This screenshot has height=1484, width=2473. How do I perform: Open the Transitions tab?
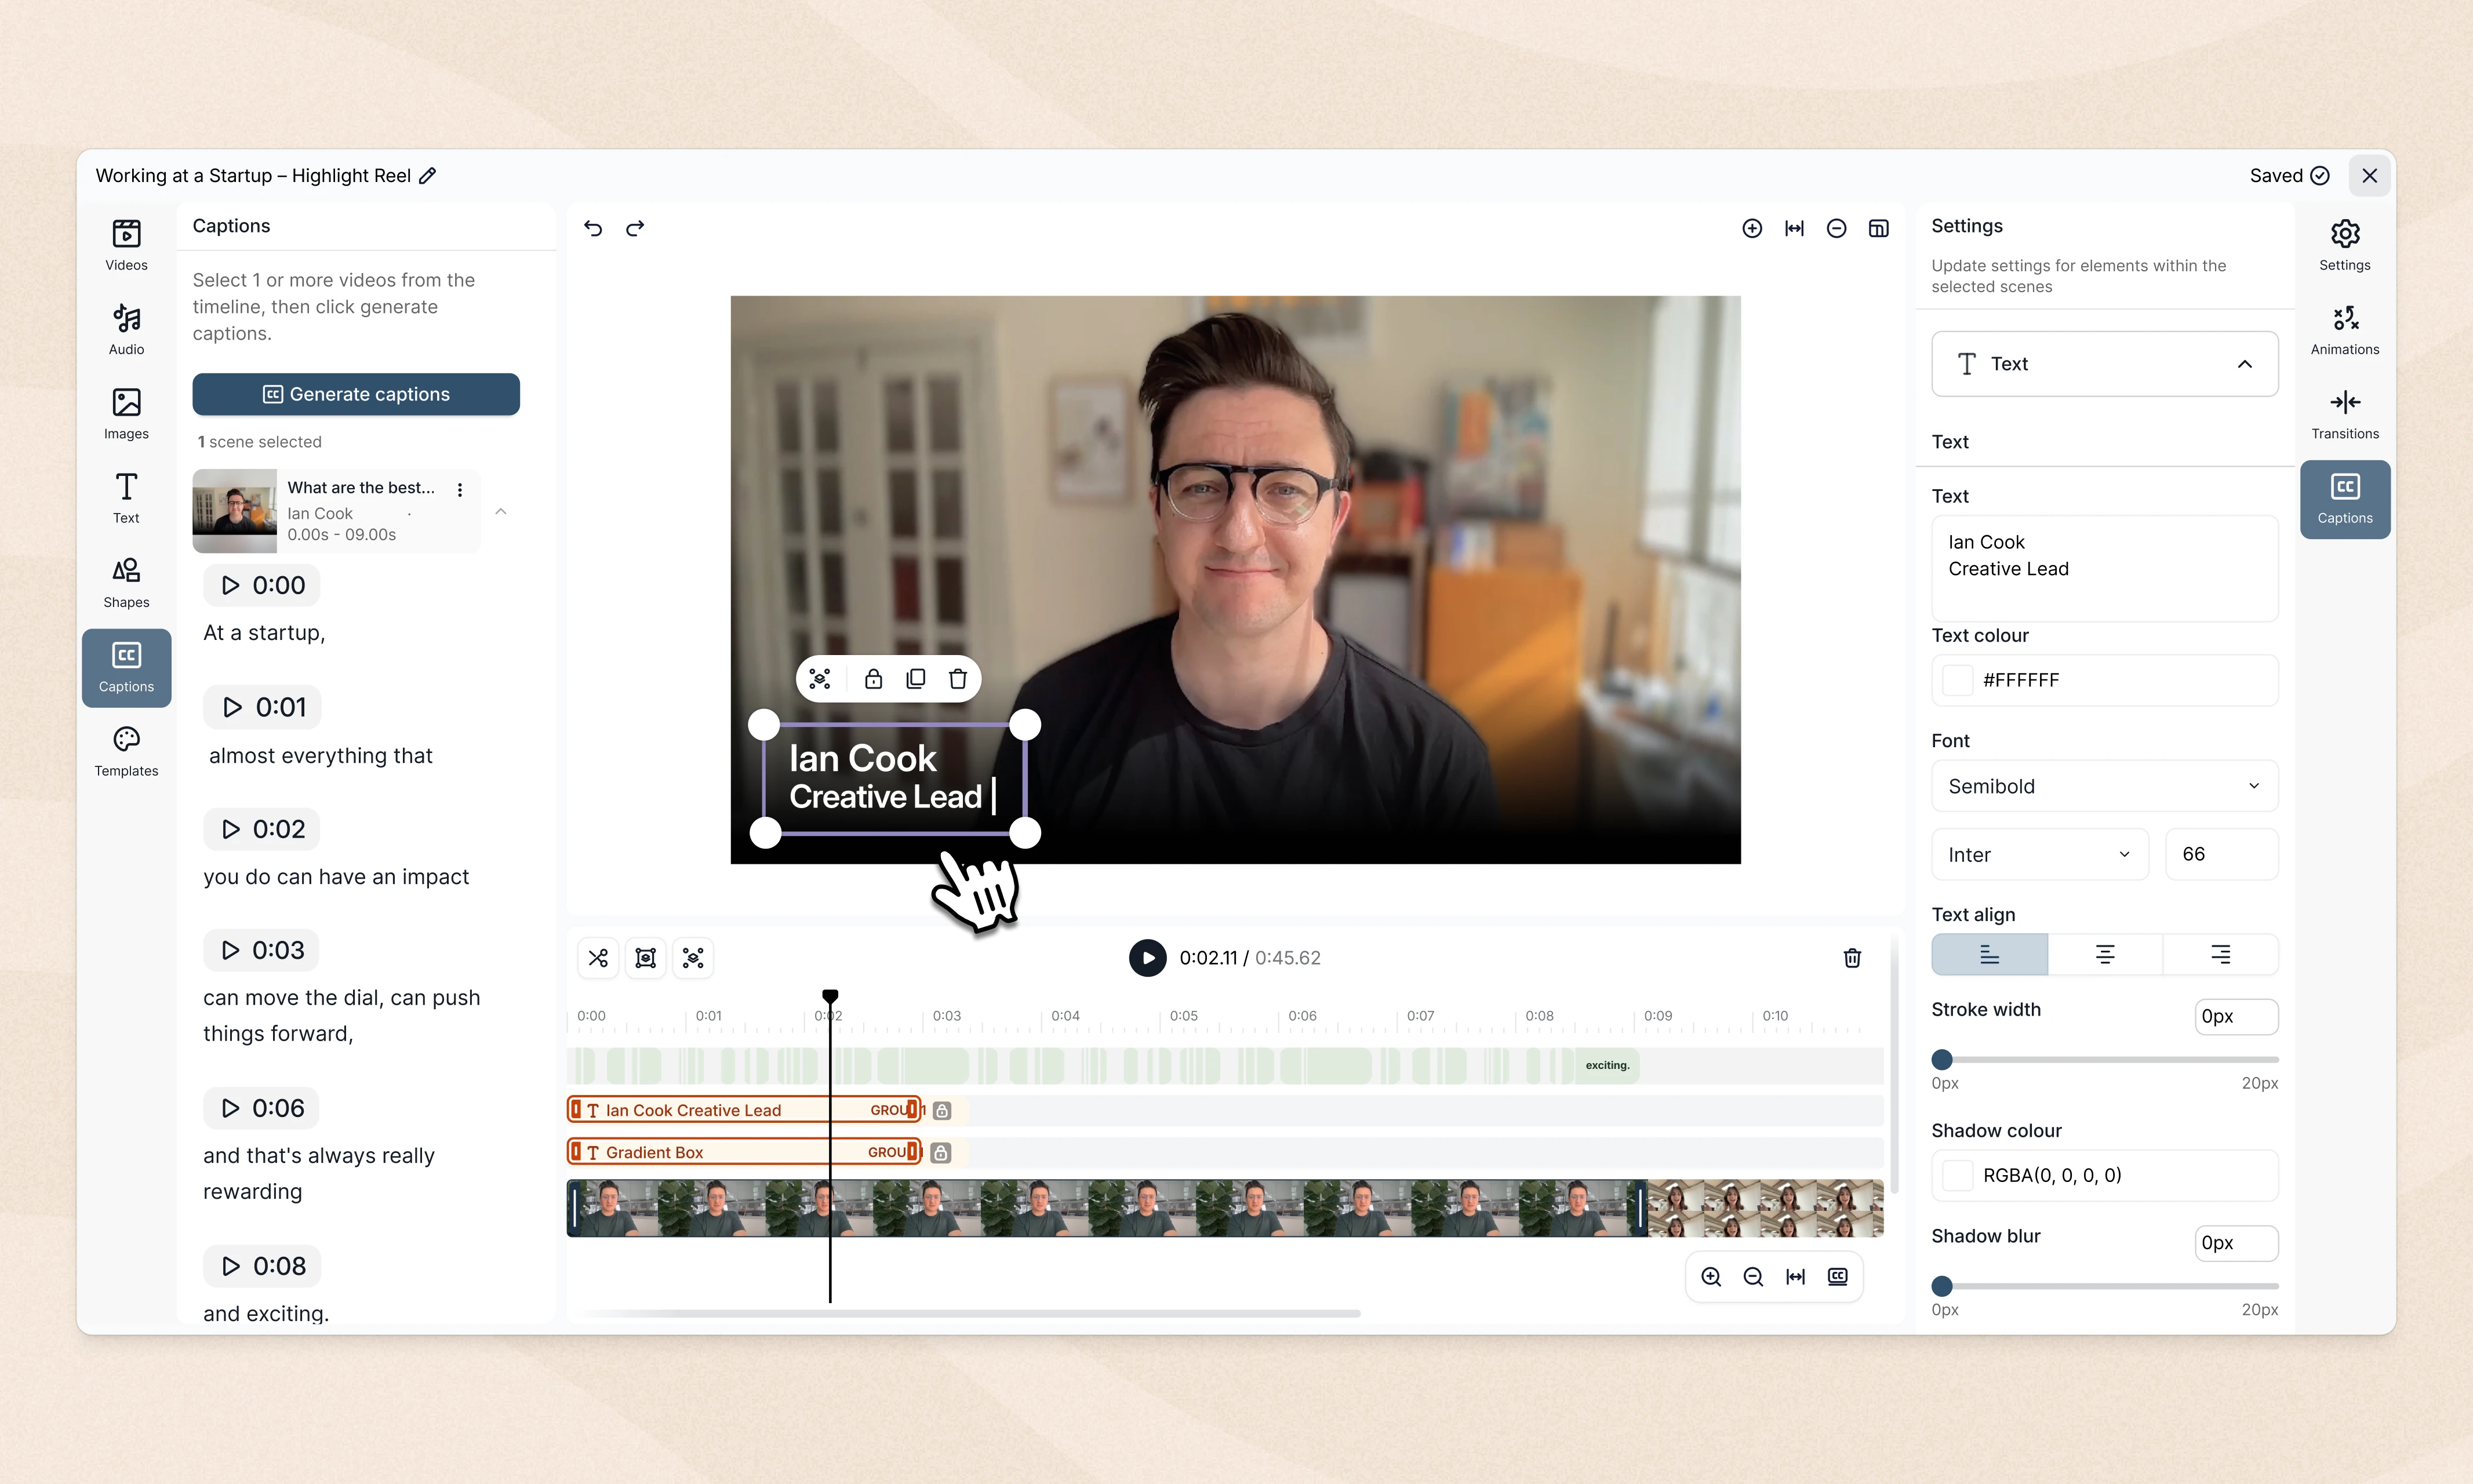coord(2345,414)
